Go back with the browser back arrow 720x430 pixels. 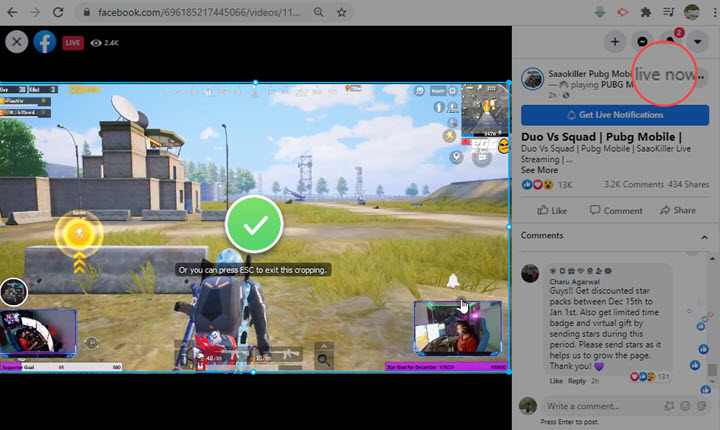(12, 12)
